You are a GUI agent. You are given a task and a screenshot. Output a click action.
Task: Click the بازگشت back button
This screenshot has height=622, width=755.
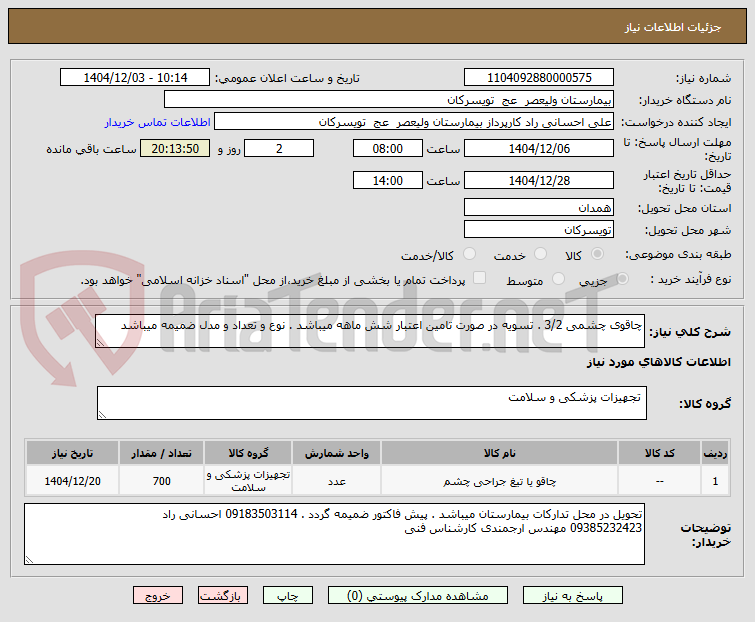click(222, 596)
